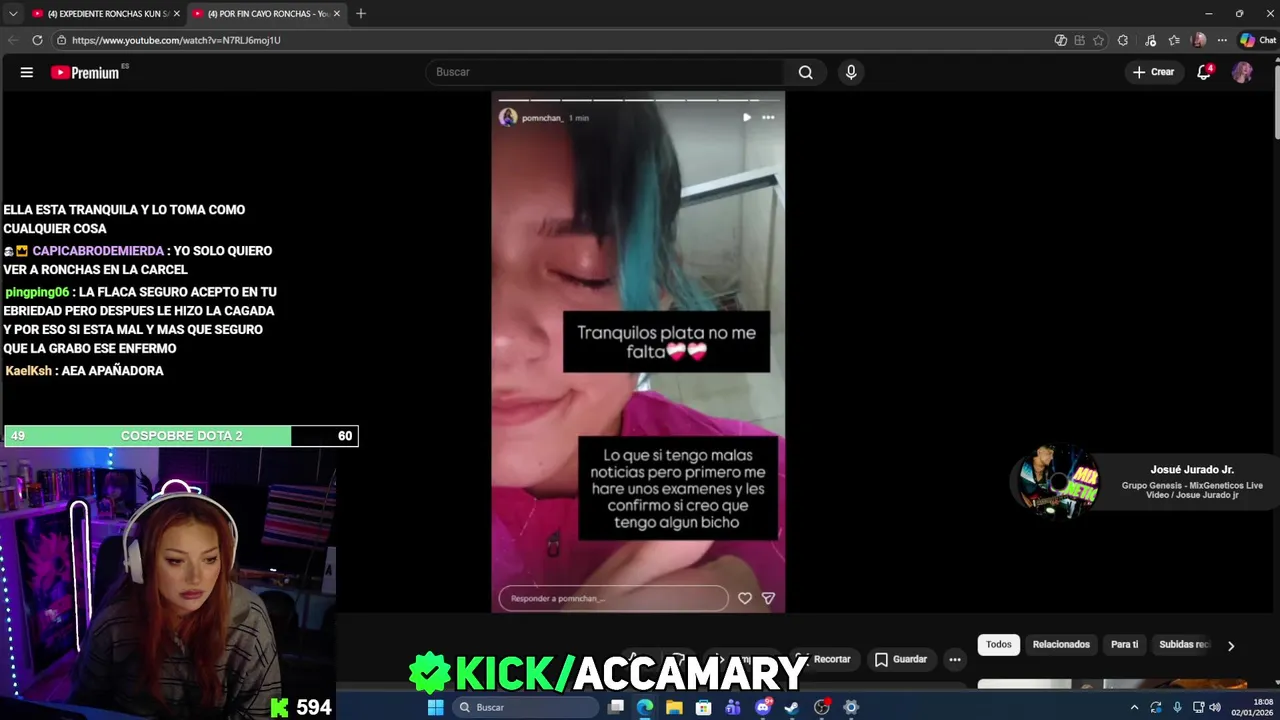Open browser extensions puzzle icon

(1123, 40)
